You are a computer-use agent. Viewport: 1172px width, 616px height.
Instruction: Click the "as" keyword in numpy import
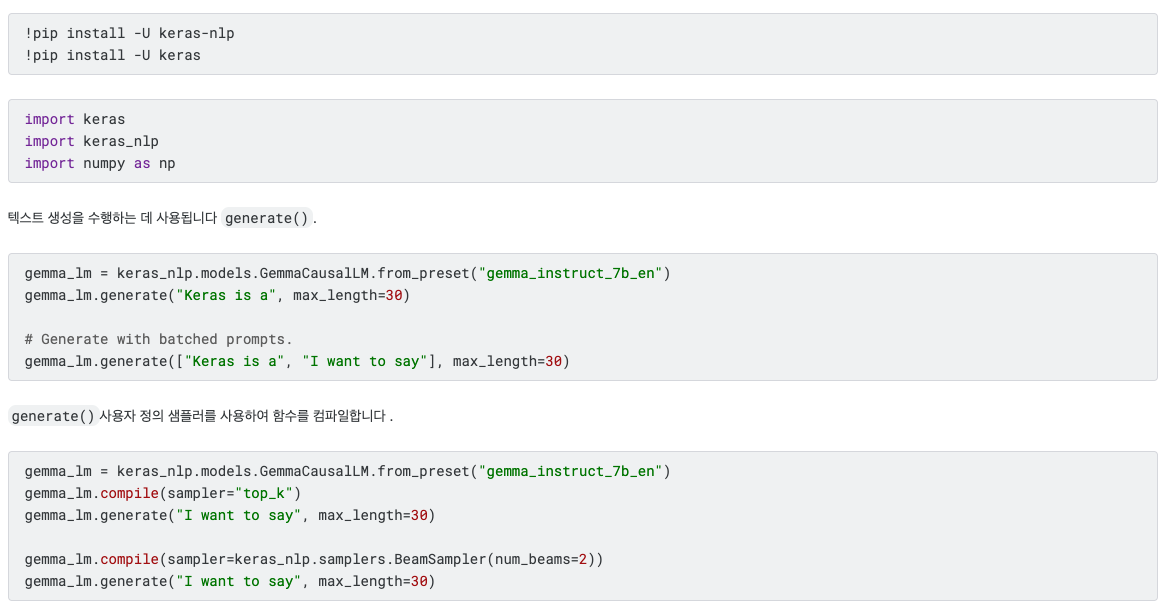point(142,163)
